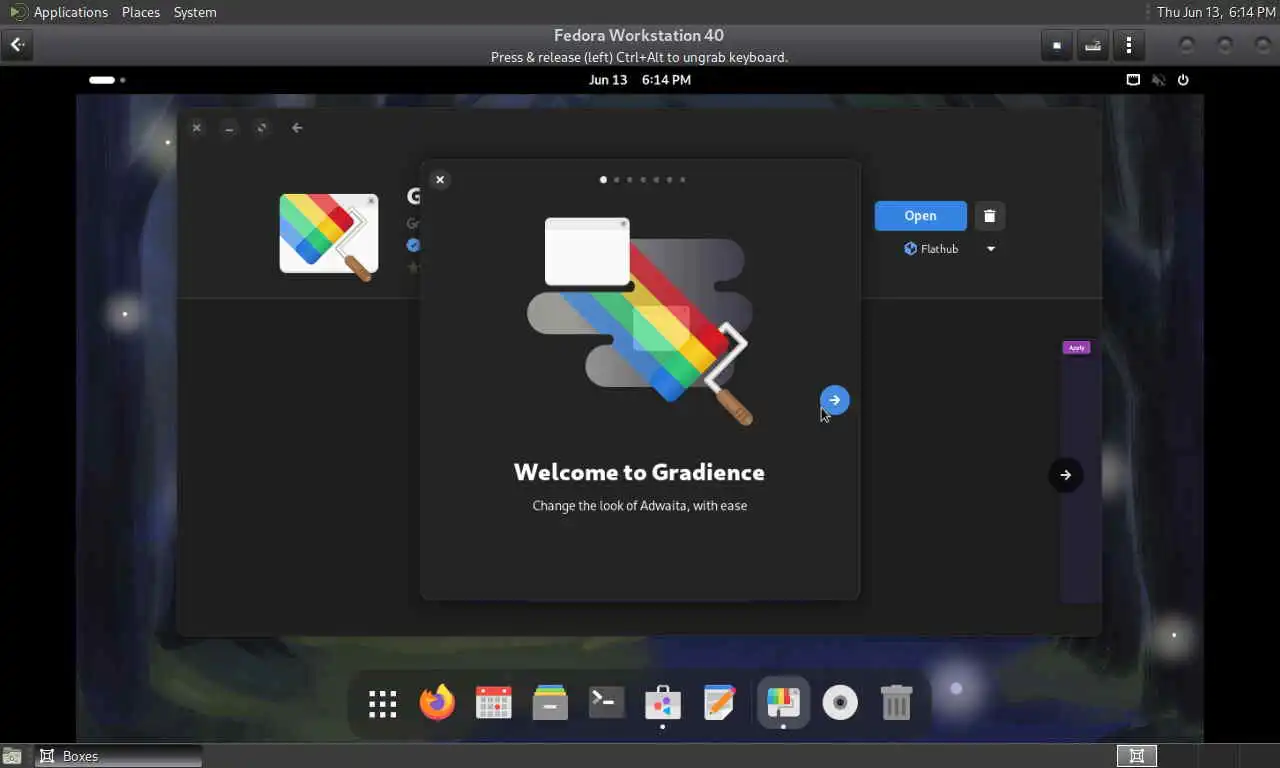Open Files from the dock
This screenshot has height=768, width=1280.
(x=550, y=703)
